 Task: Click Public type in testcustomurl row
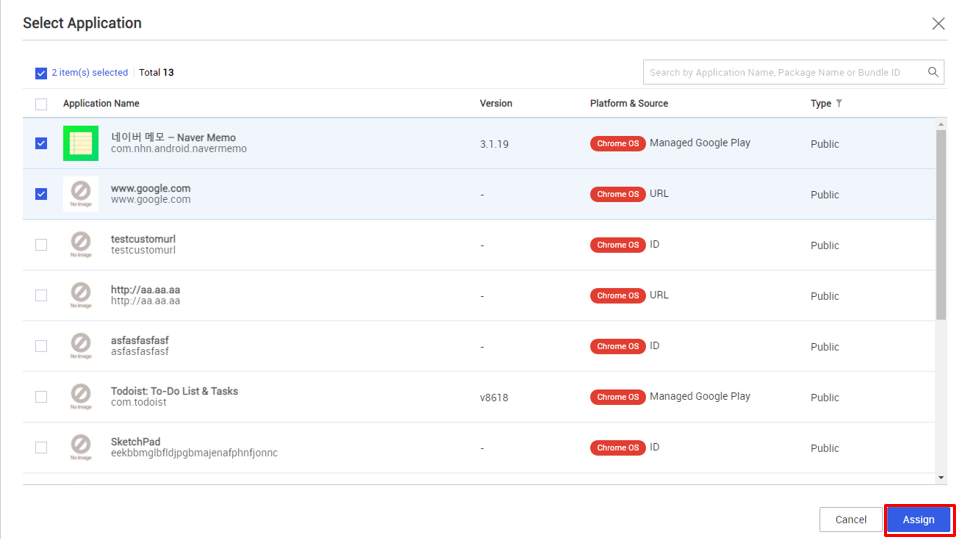tap(824, 245)
